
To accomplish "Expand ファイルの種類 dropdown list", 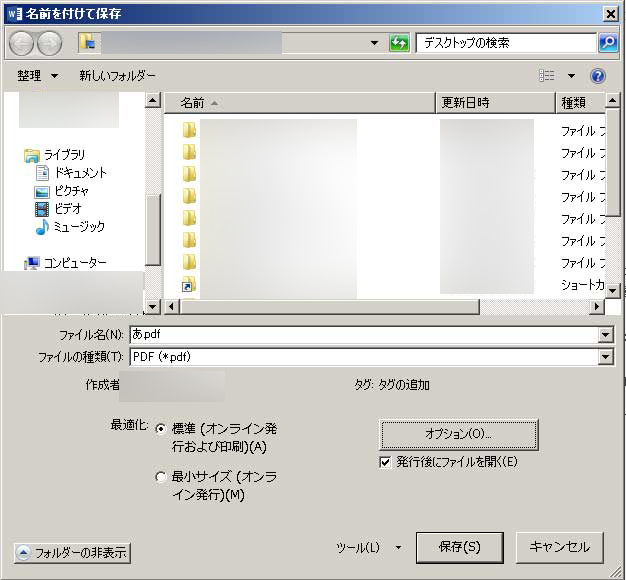I will (x=605, y=357).
